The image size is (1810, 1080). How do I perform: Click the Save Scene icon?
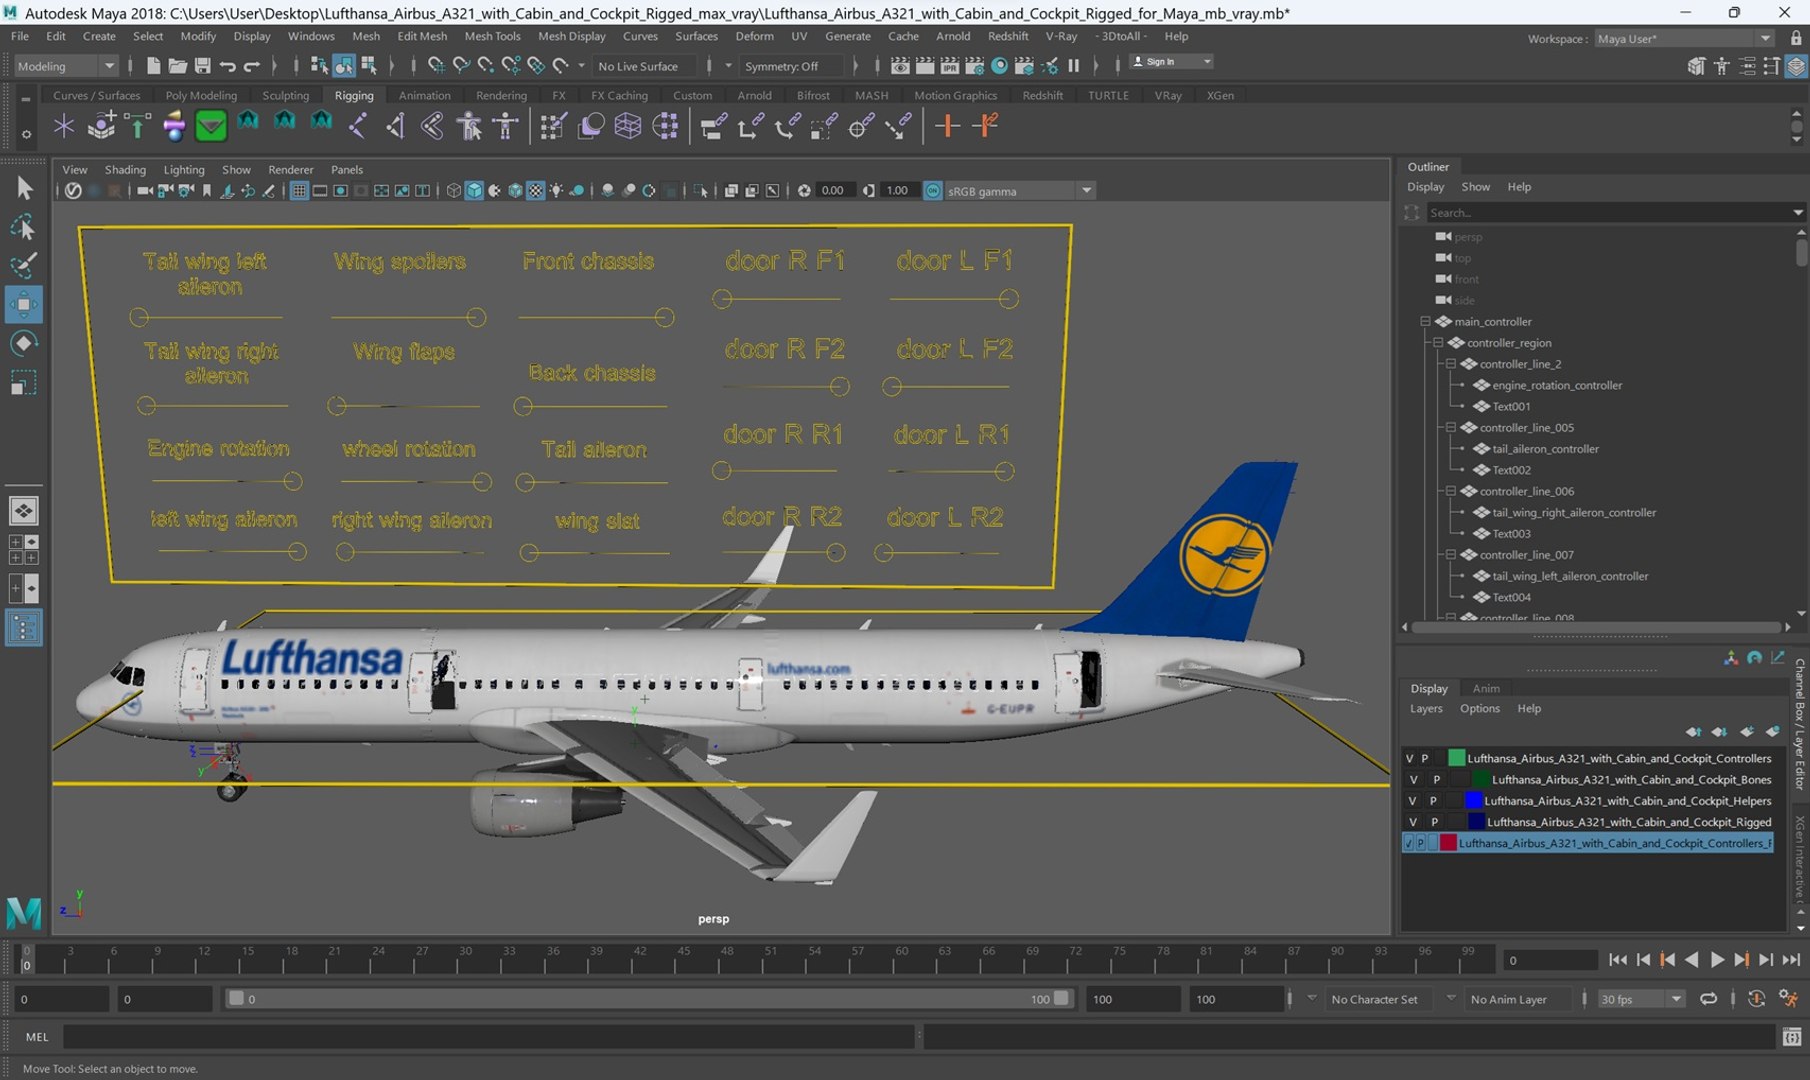pyautogui.click(x=202, y=66)
